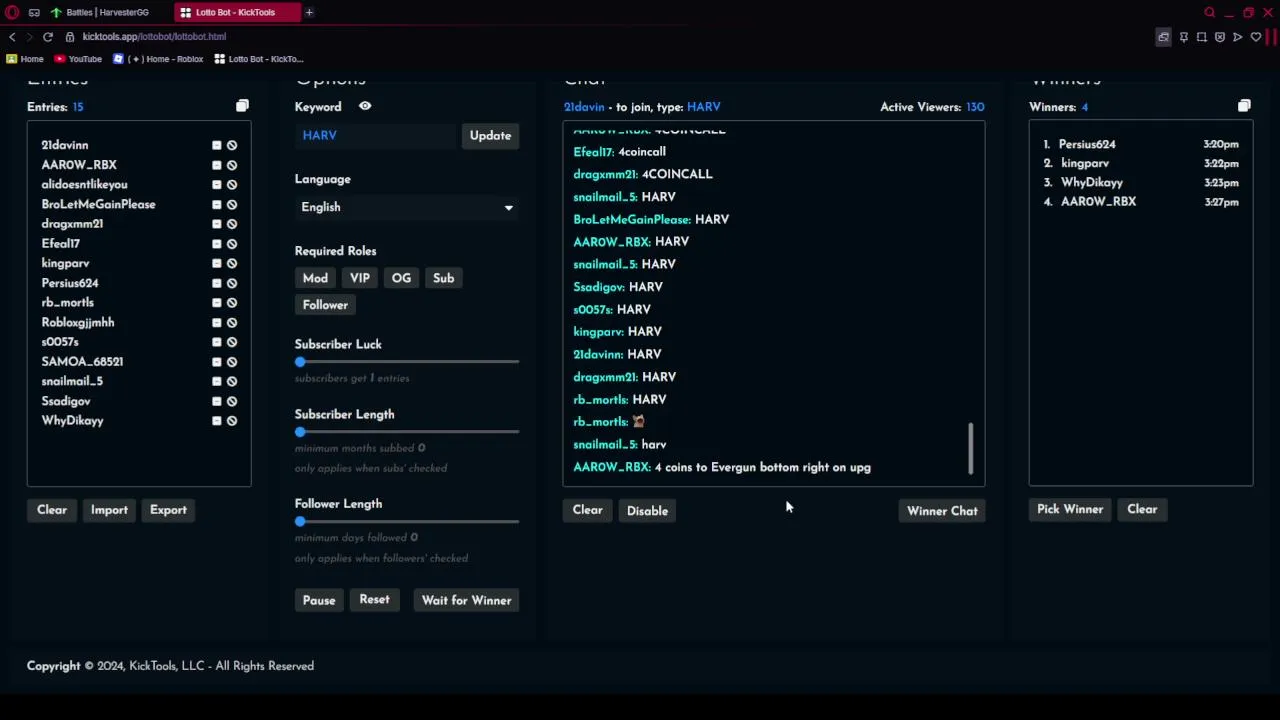Click the remove (minus) icon for 21davinn

pos(216,145)
